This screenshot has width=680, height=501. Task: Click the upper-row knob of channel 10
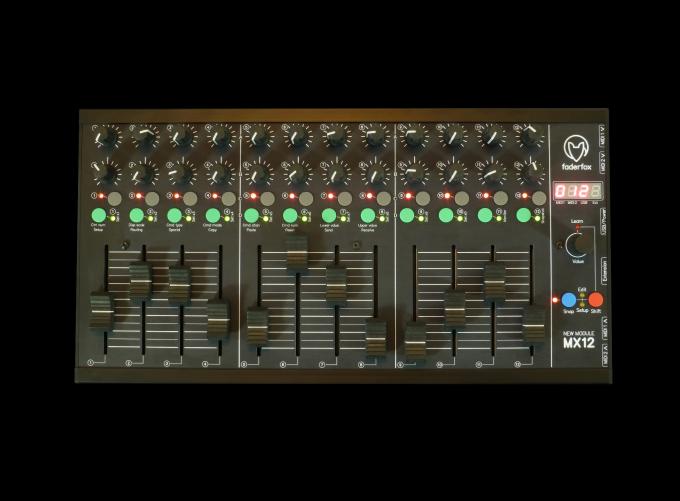point(452,138)
